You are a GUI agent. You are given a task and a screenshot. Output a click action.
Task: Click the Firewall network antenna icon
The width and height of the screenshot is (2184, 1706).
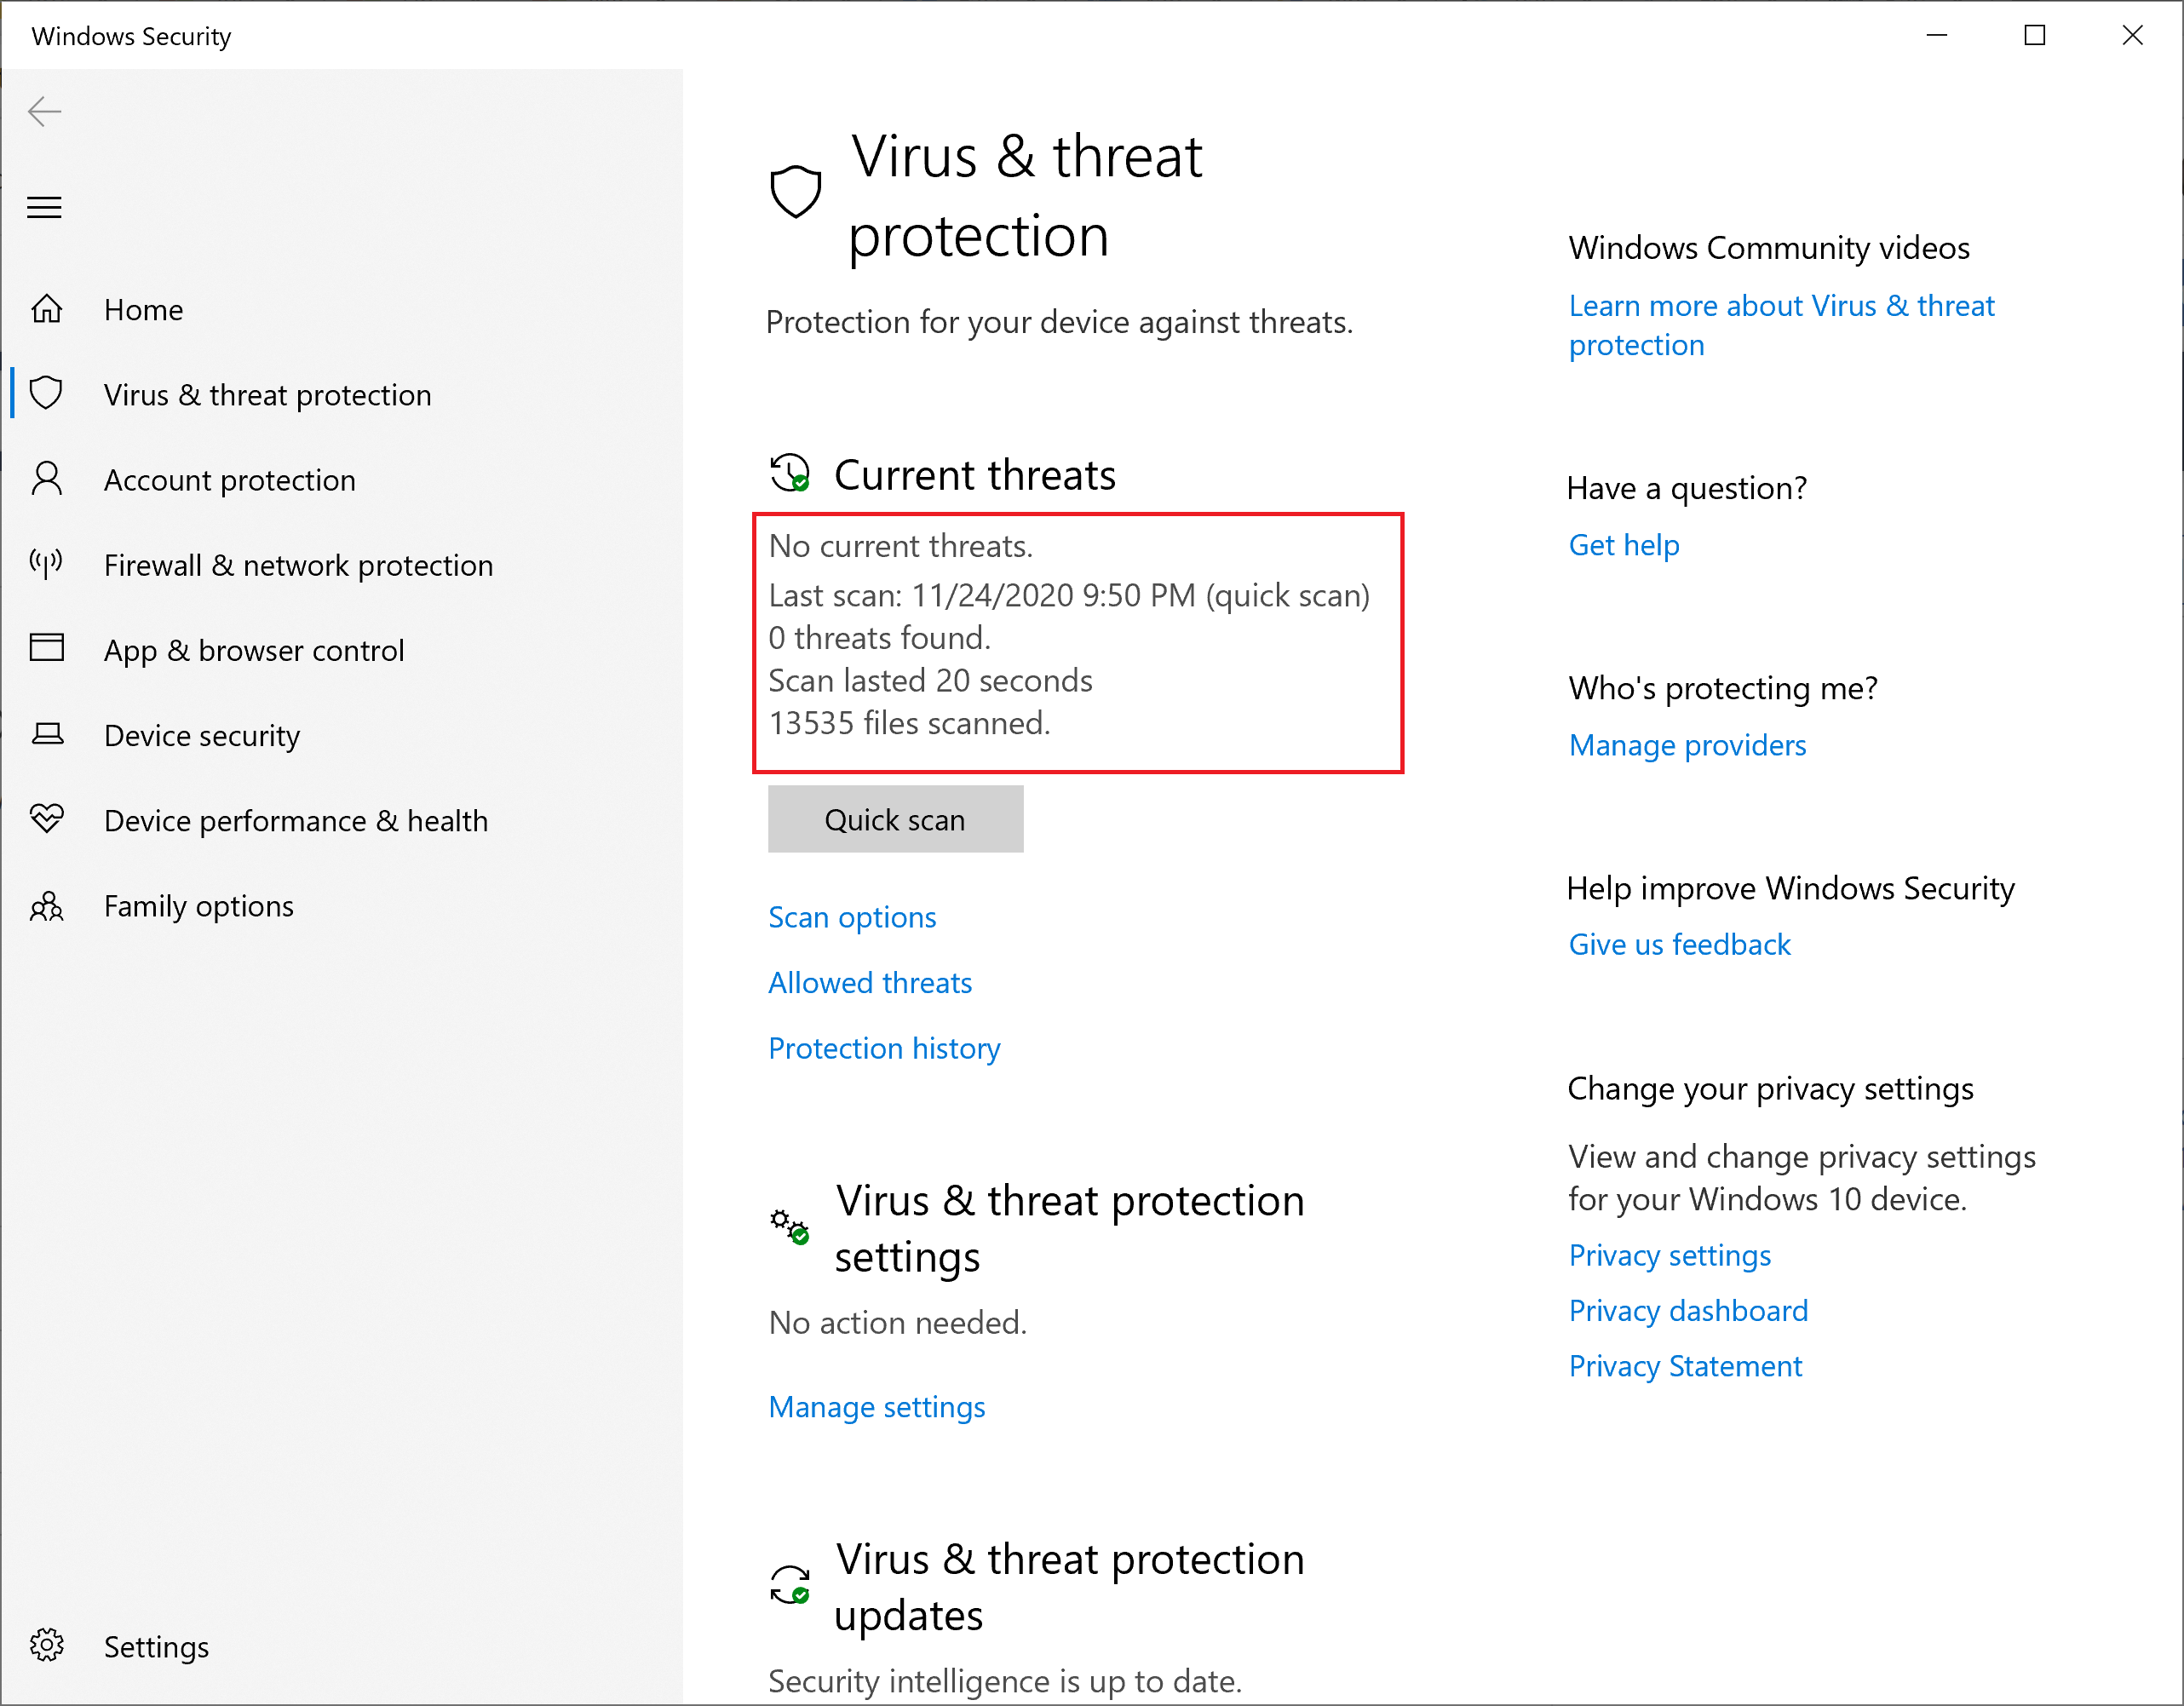[x=47, y=564]
